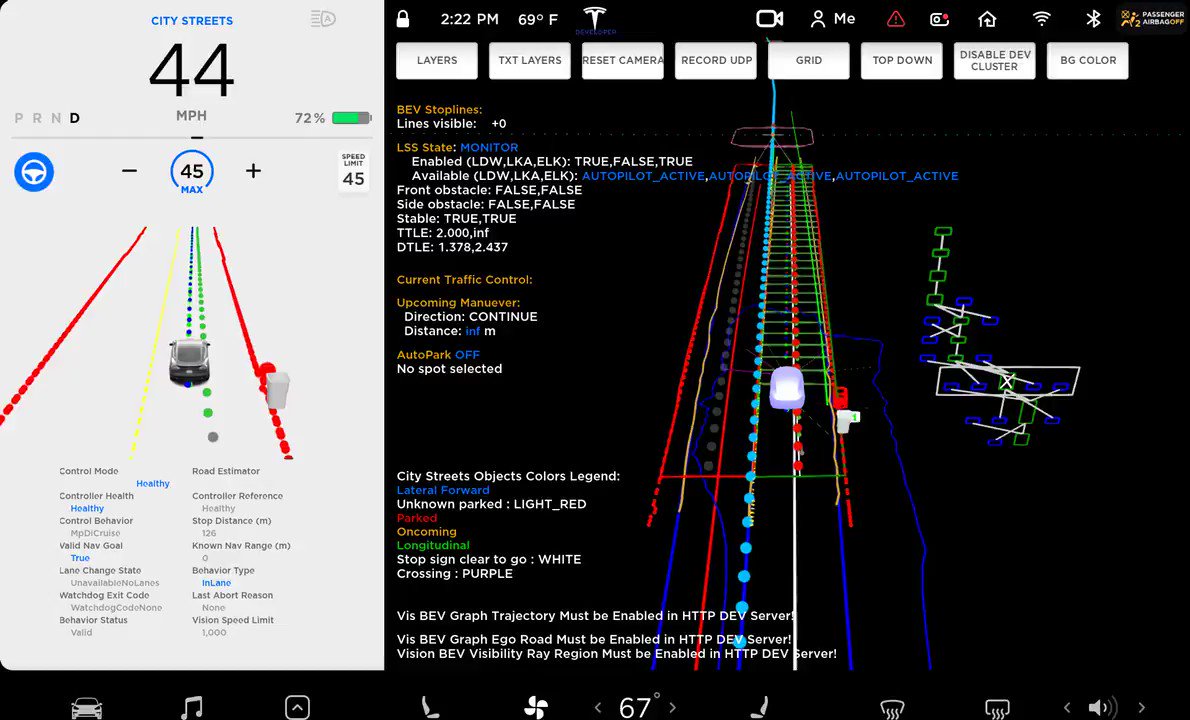Change background with BG COLOR button
Screen dimensions: 1190x720
pyautogui.click(x=1088, y=61)
